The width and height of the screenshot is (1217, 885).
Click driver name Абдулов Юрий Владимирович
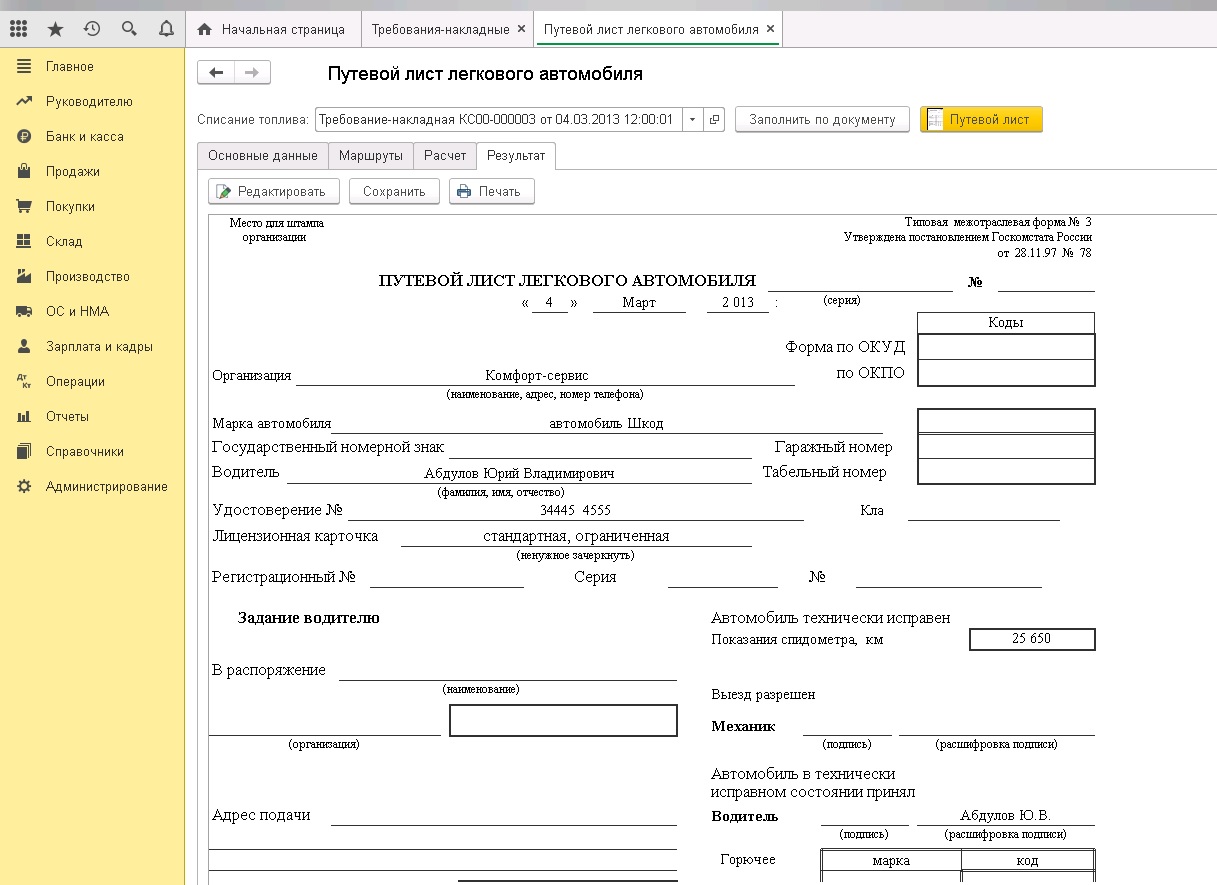pyautogui.click(x=519, y=474)
